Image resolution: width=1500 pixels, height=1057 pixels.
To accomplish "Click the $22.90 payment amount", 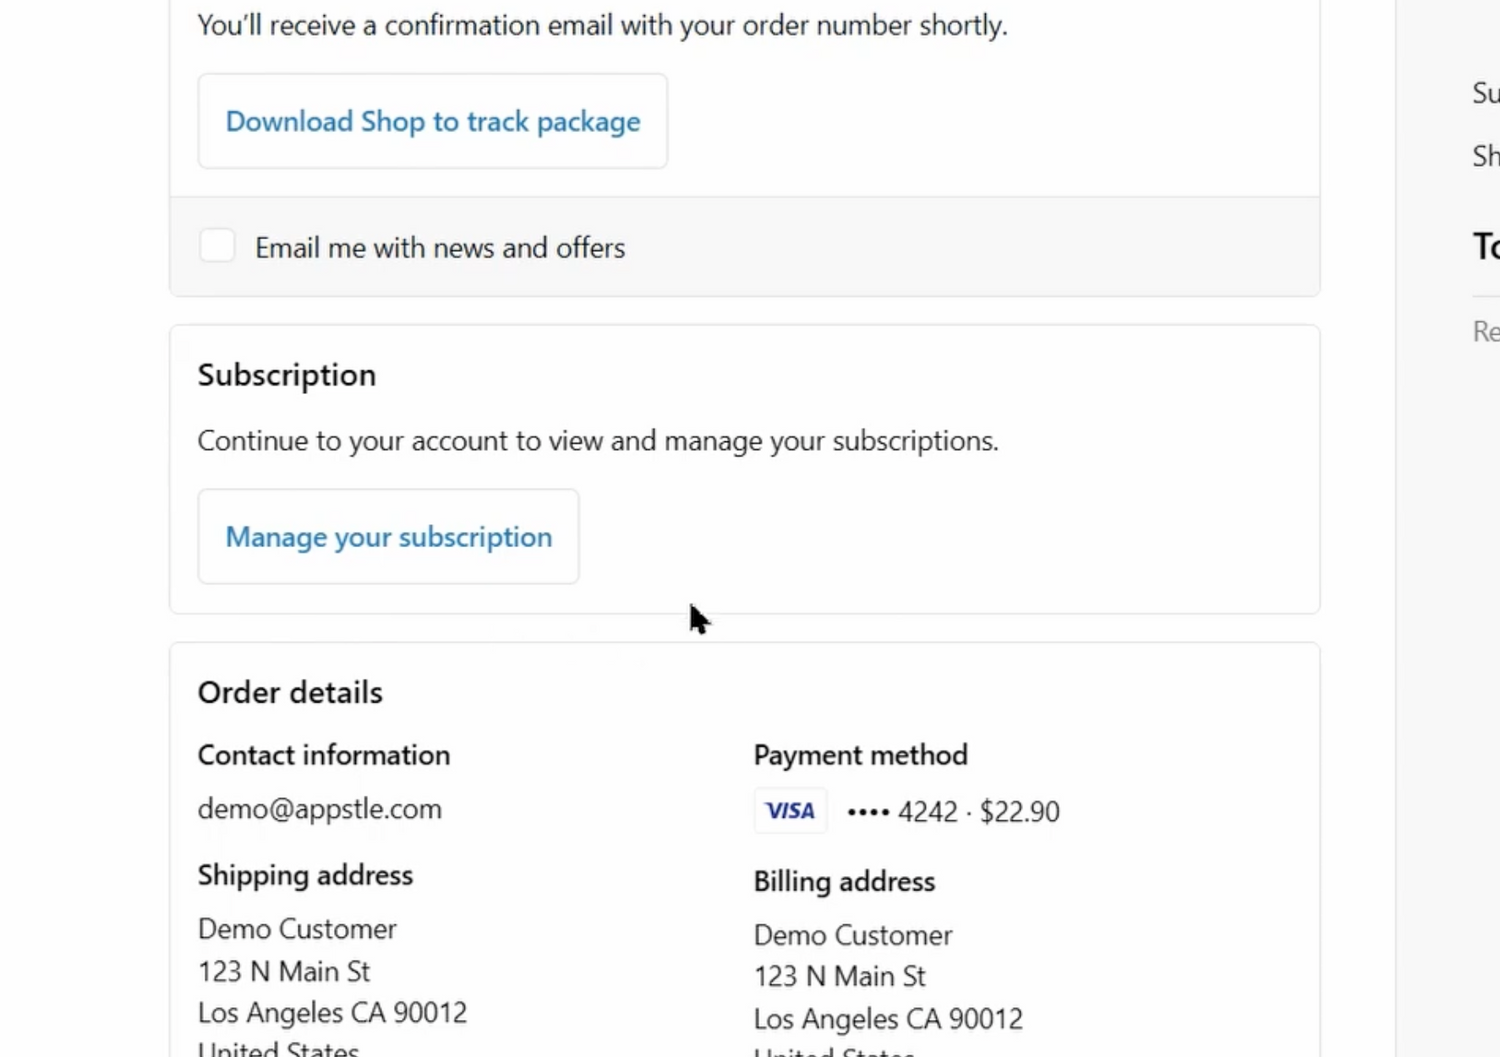I will point(1019,811).
